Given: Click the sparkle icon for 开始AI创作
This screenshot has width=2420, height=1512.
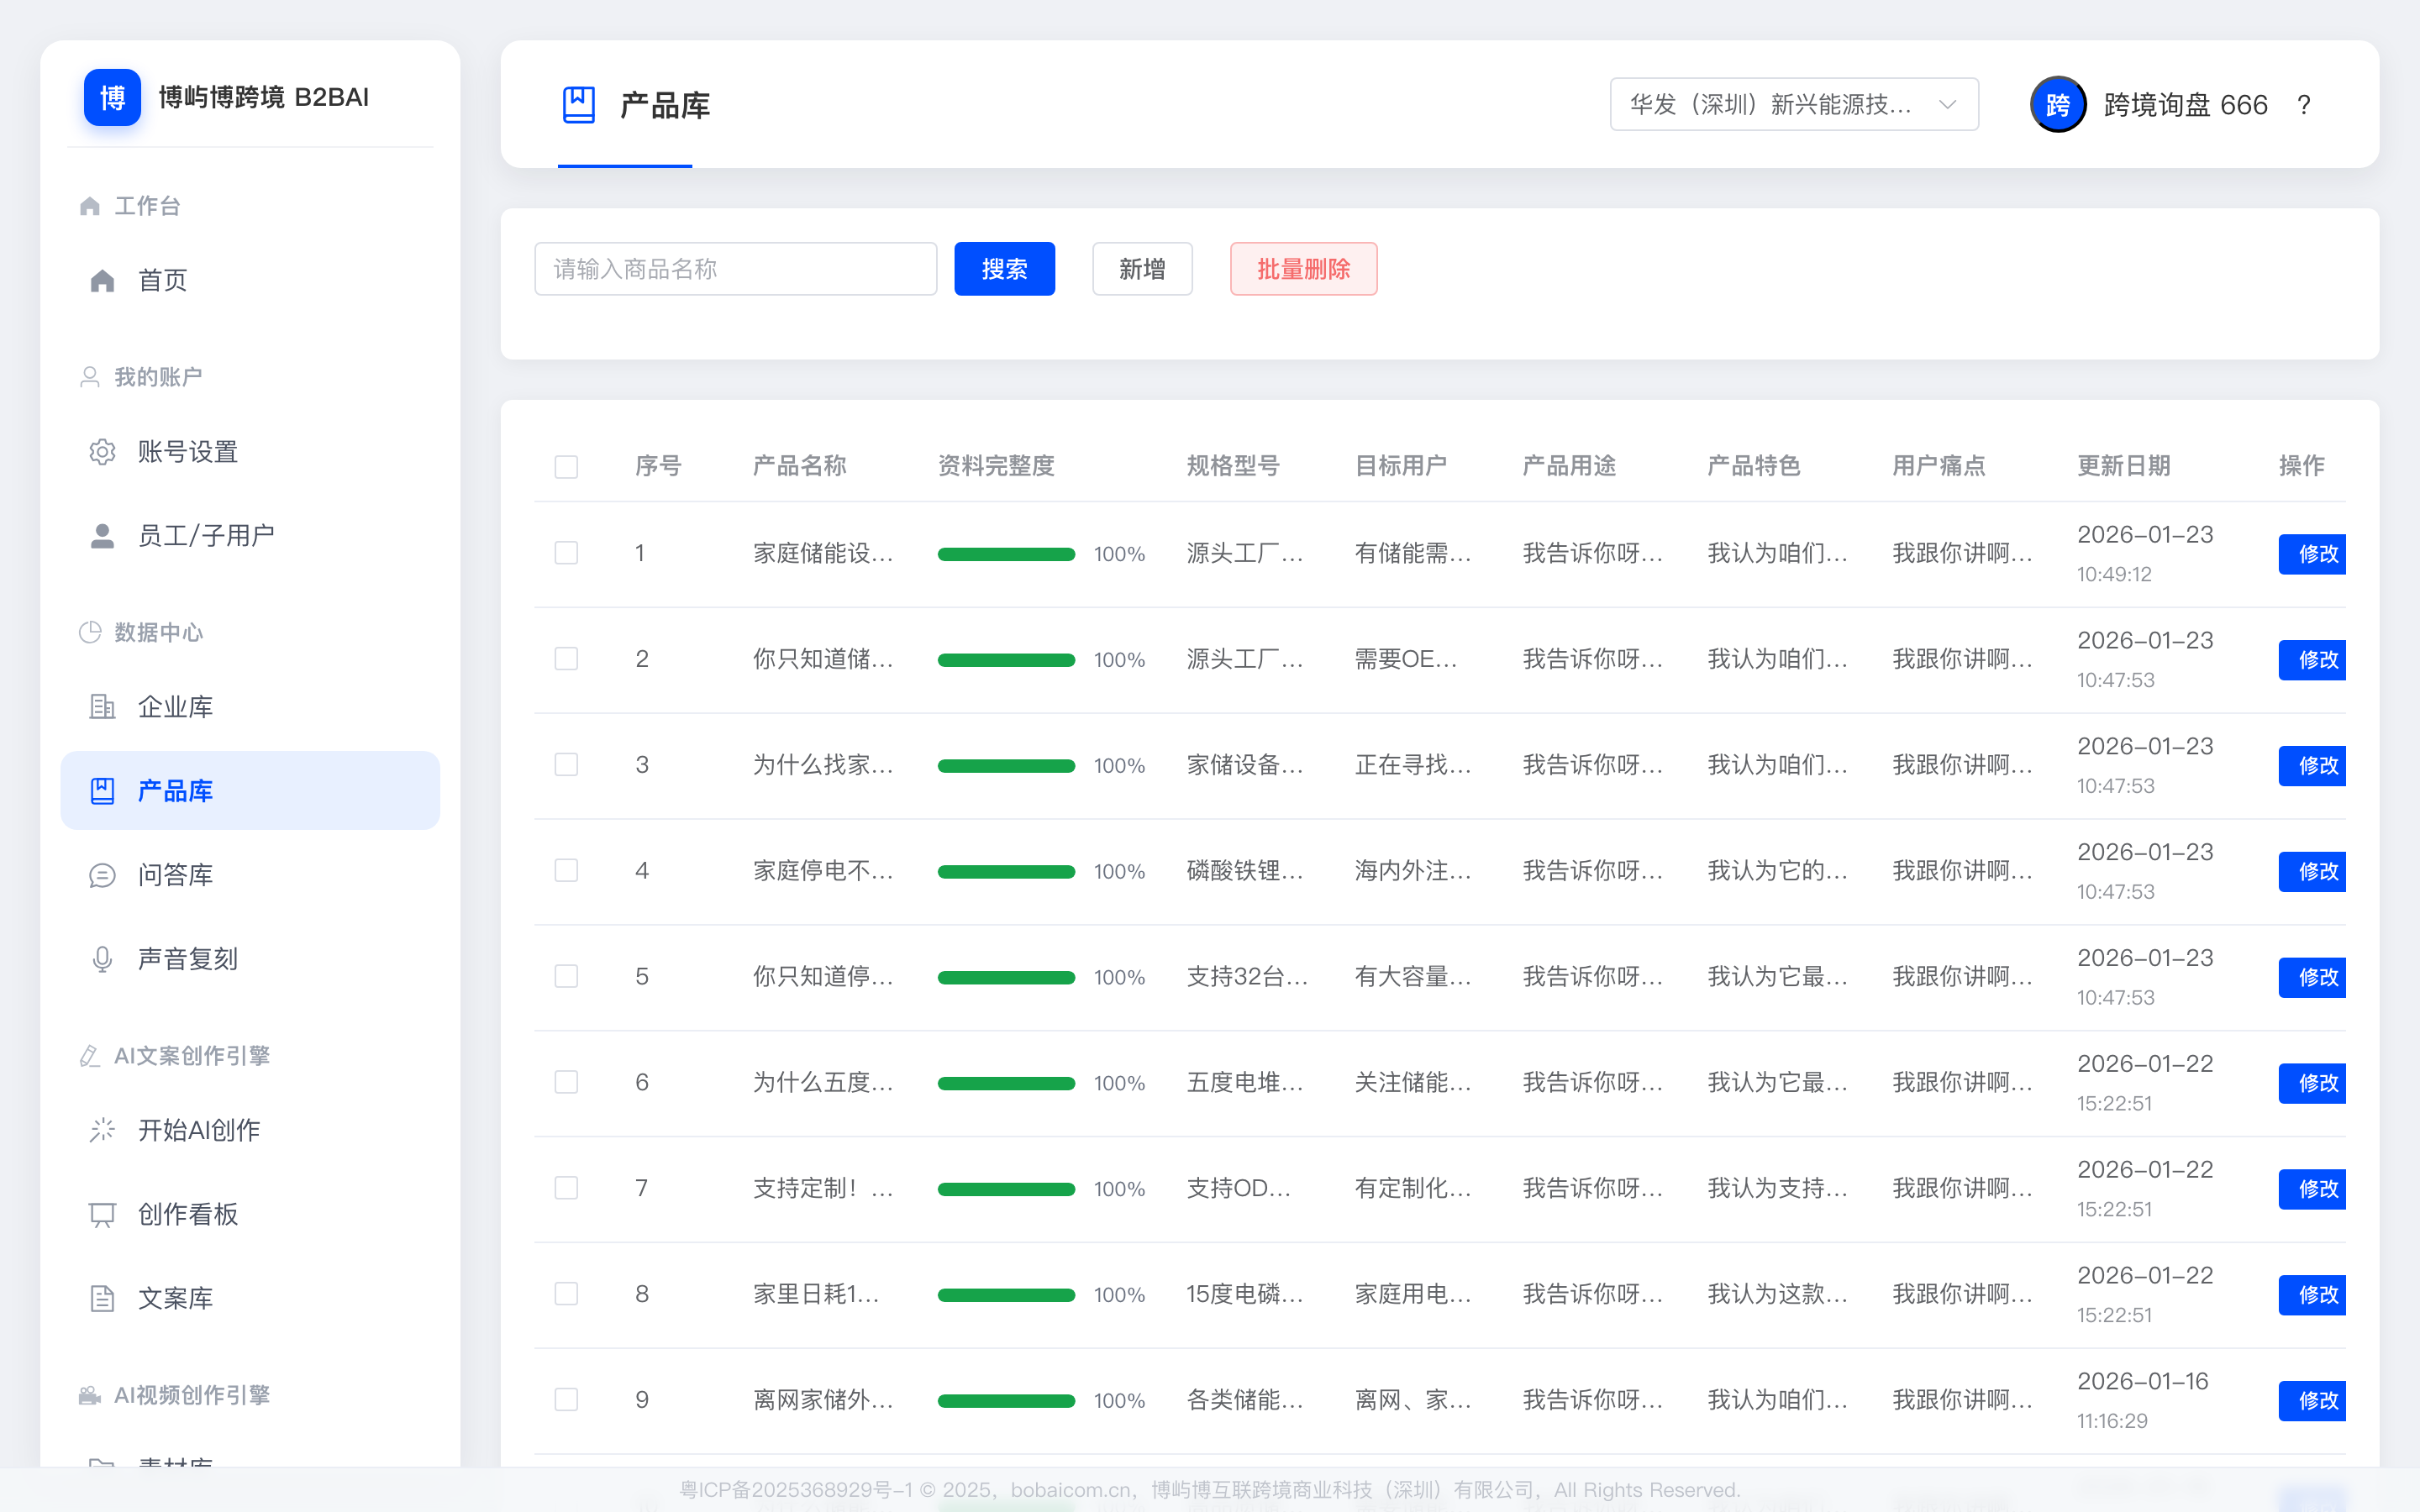Looking at the screenshot, I should (x=102, y=1130).
